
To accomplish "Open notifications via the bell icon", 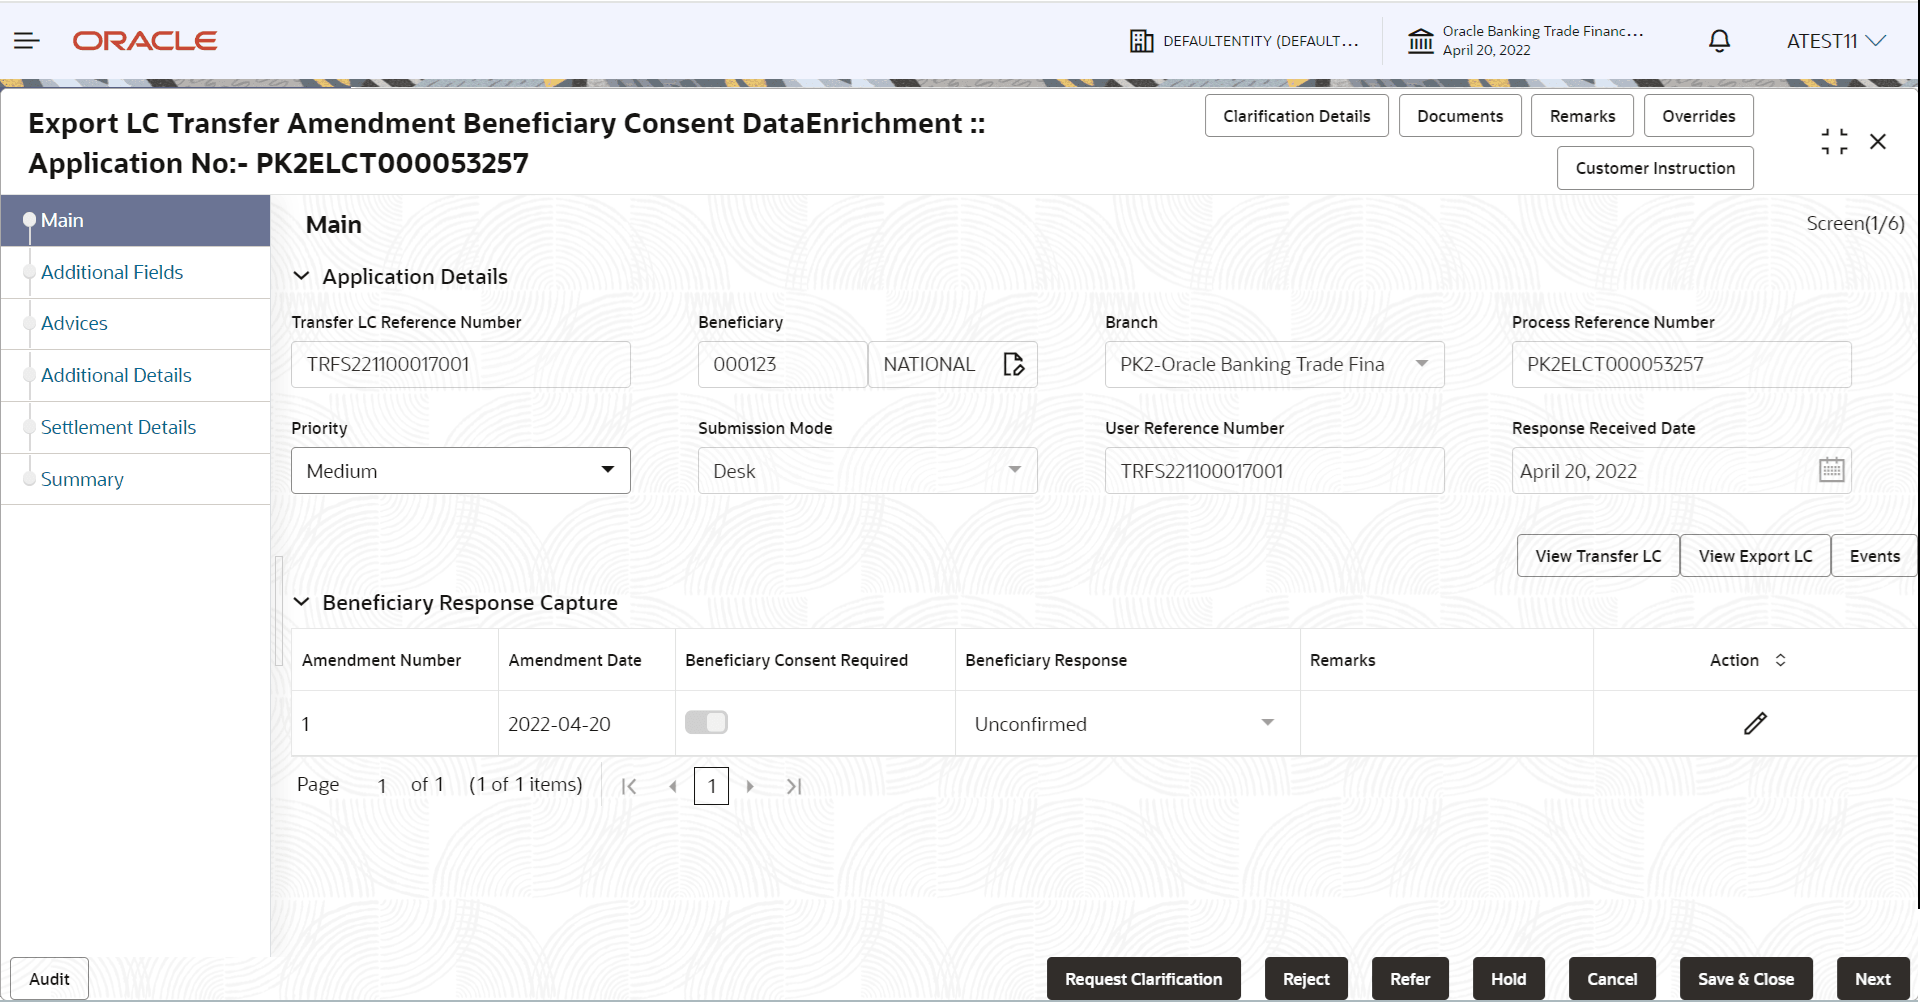I will [1719, 40].
